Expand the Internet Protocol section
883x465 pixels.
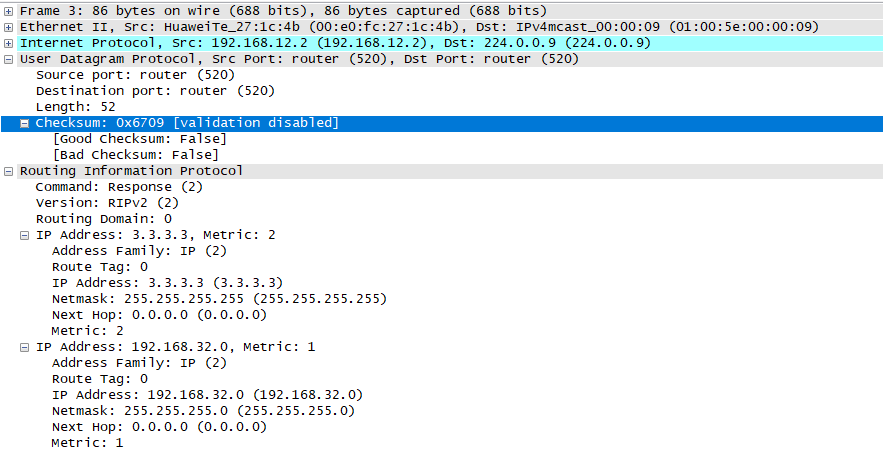[9, 43]
